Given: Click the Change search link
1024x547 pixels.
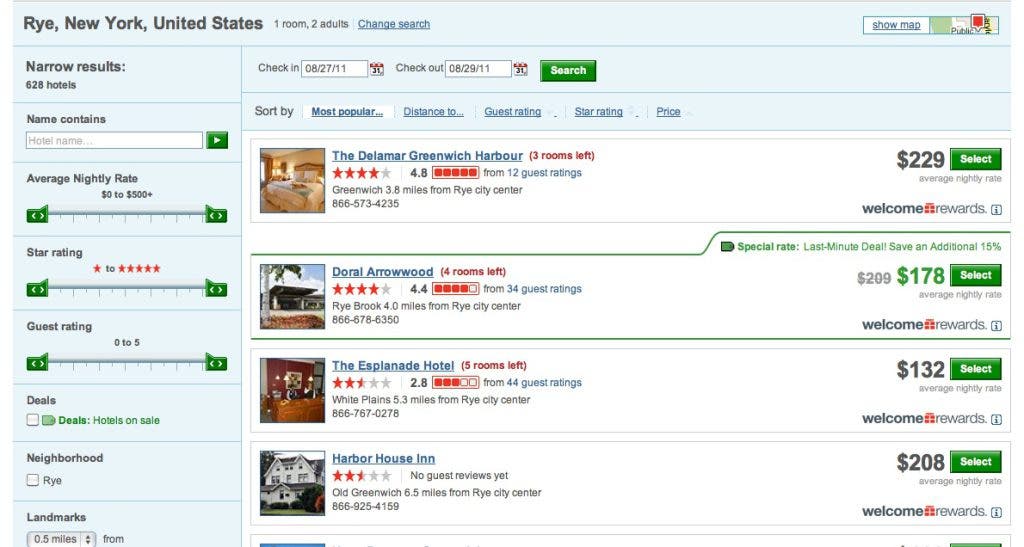Looking at the screenshot, I should pyautogui.click(x=394, y=24).
